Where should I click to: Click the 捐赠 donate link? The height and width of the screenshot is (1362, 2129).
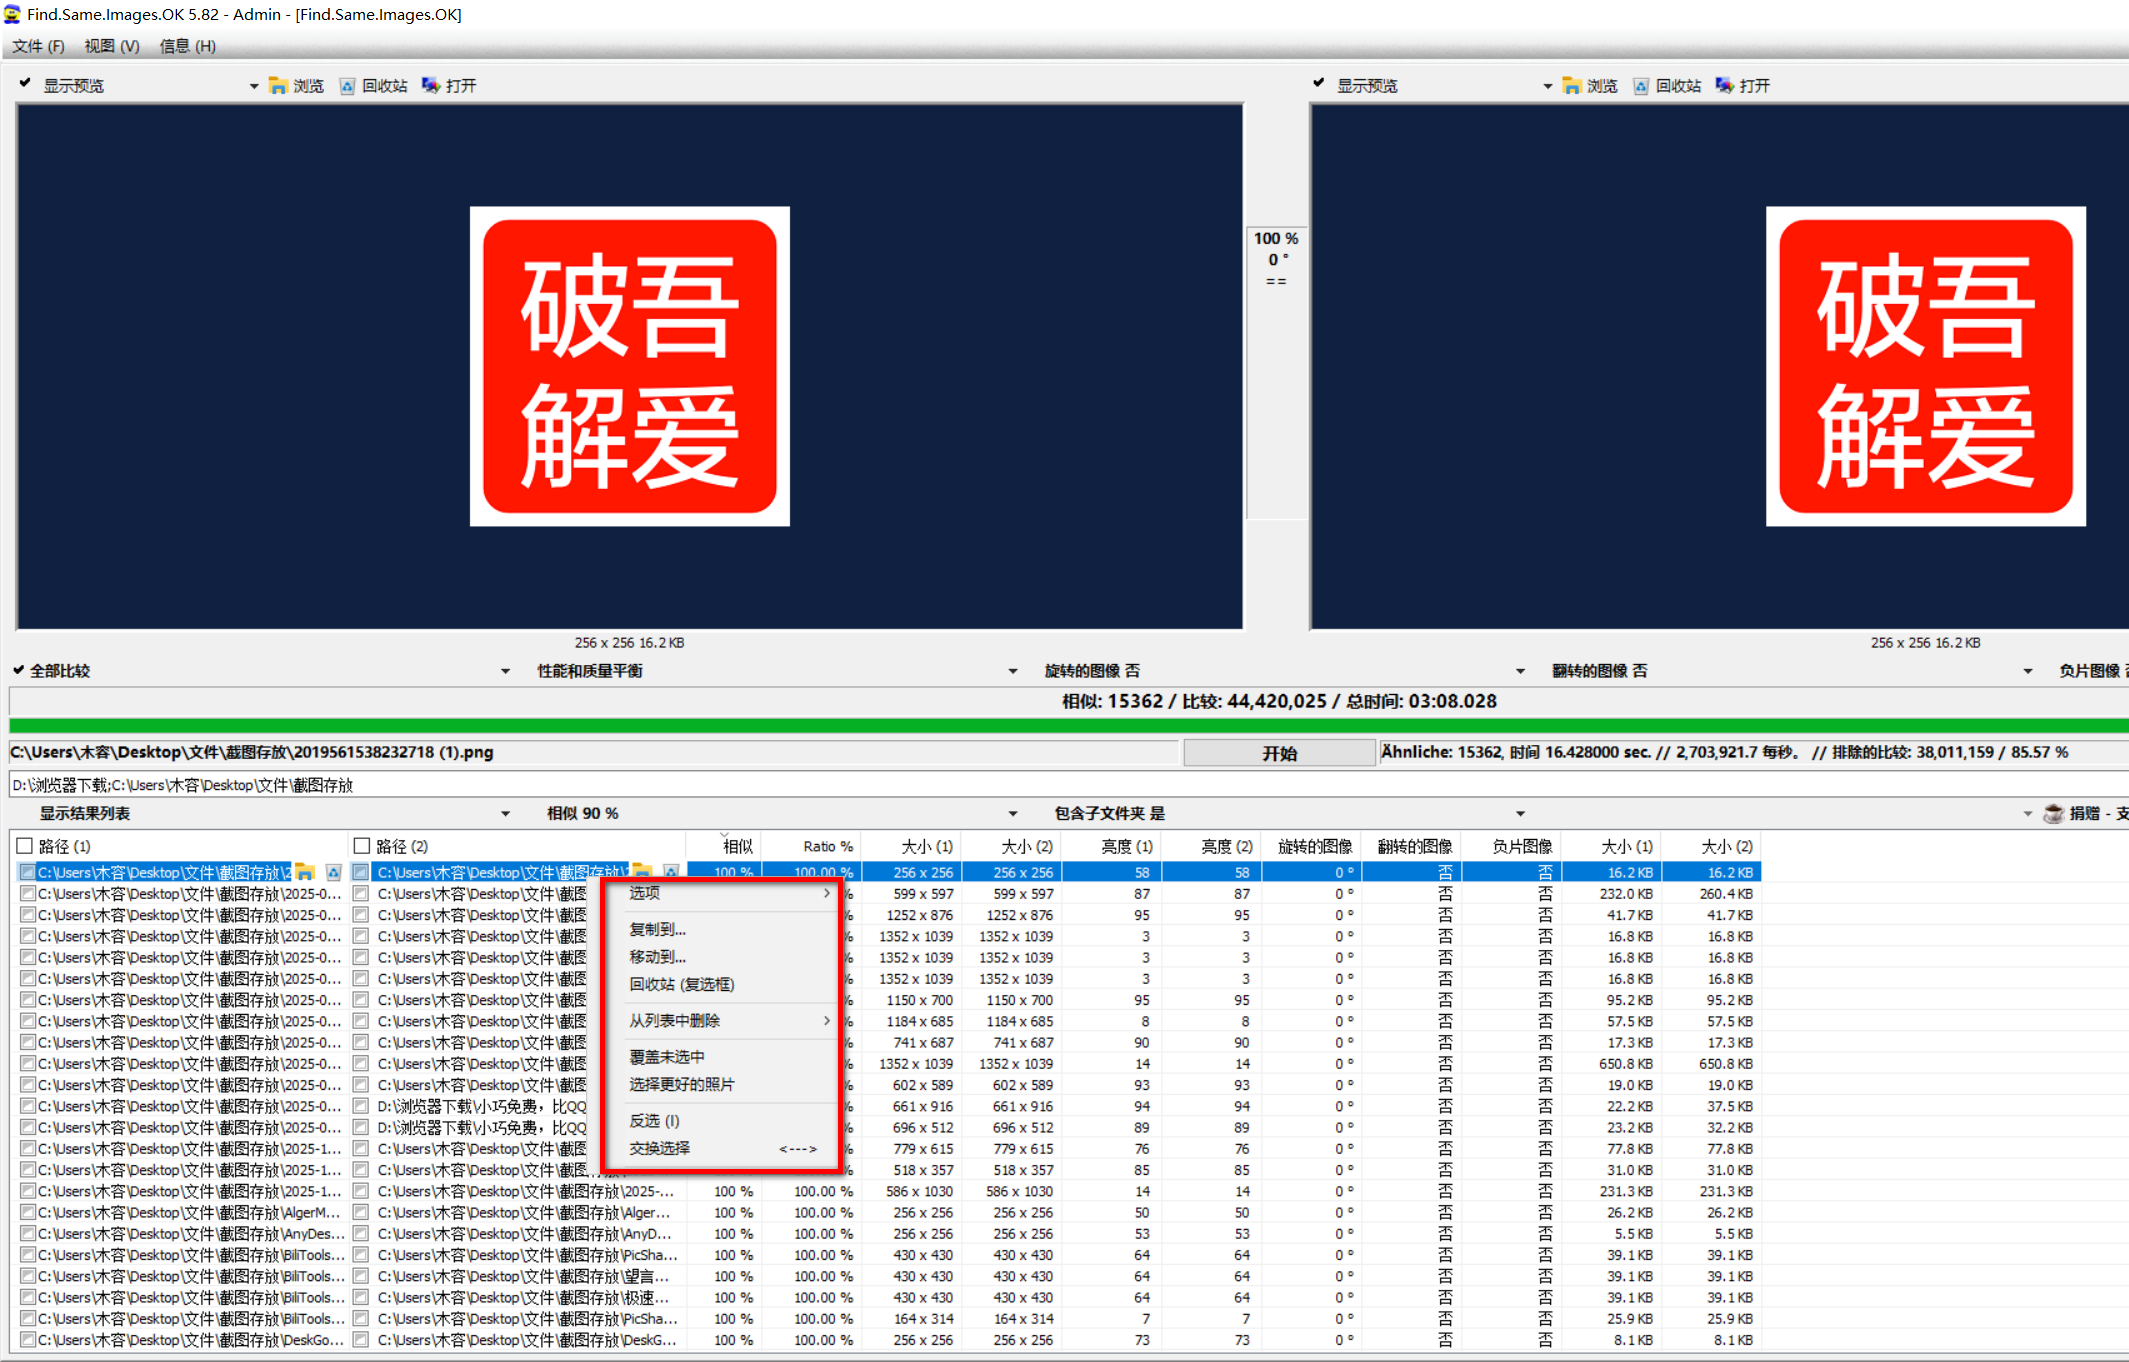[2087, 813]
